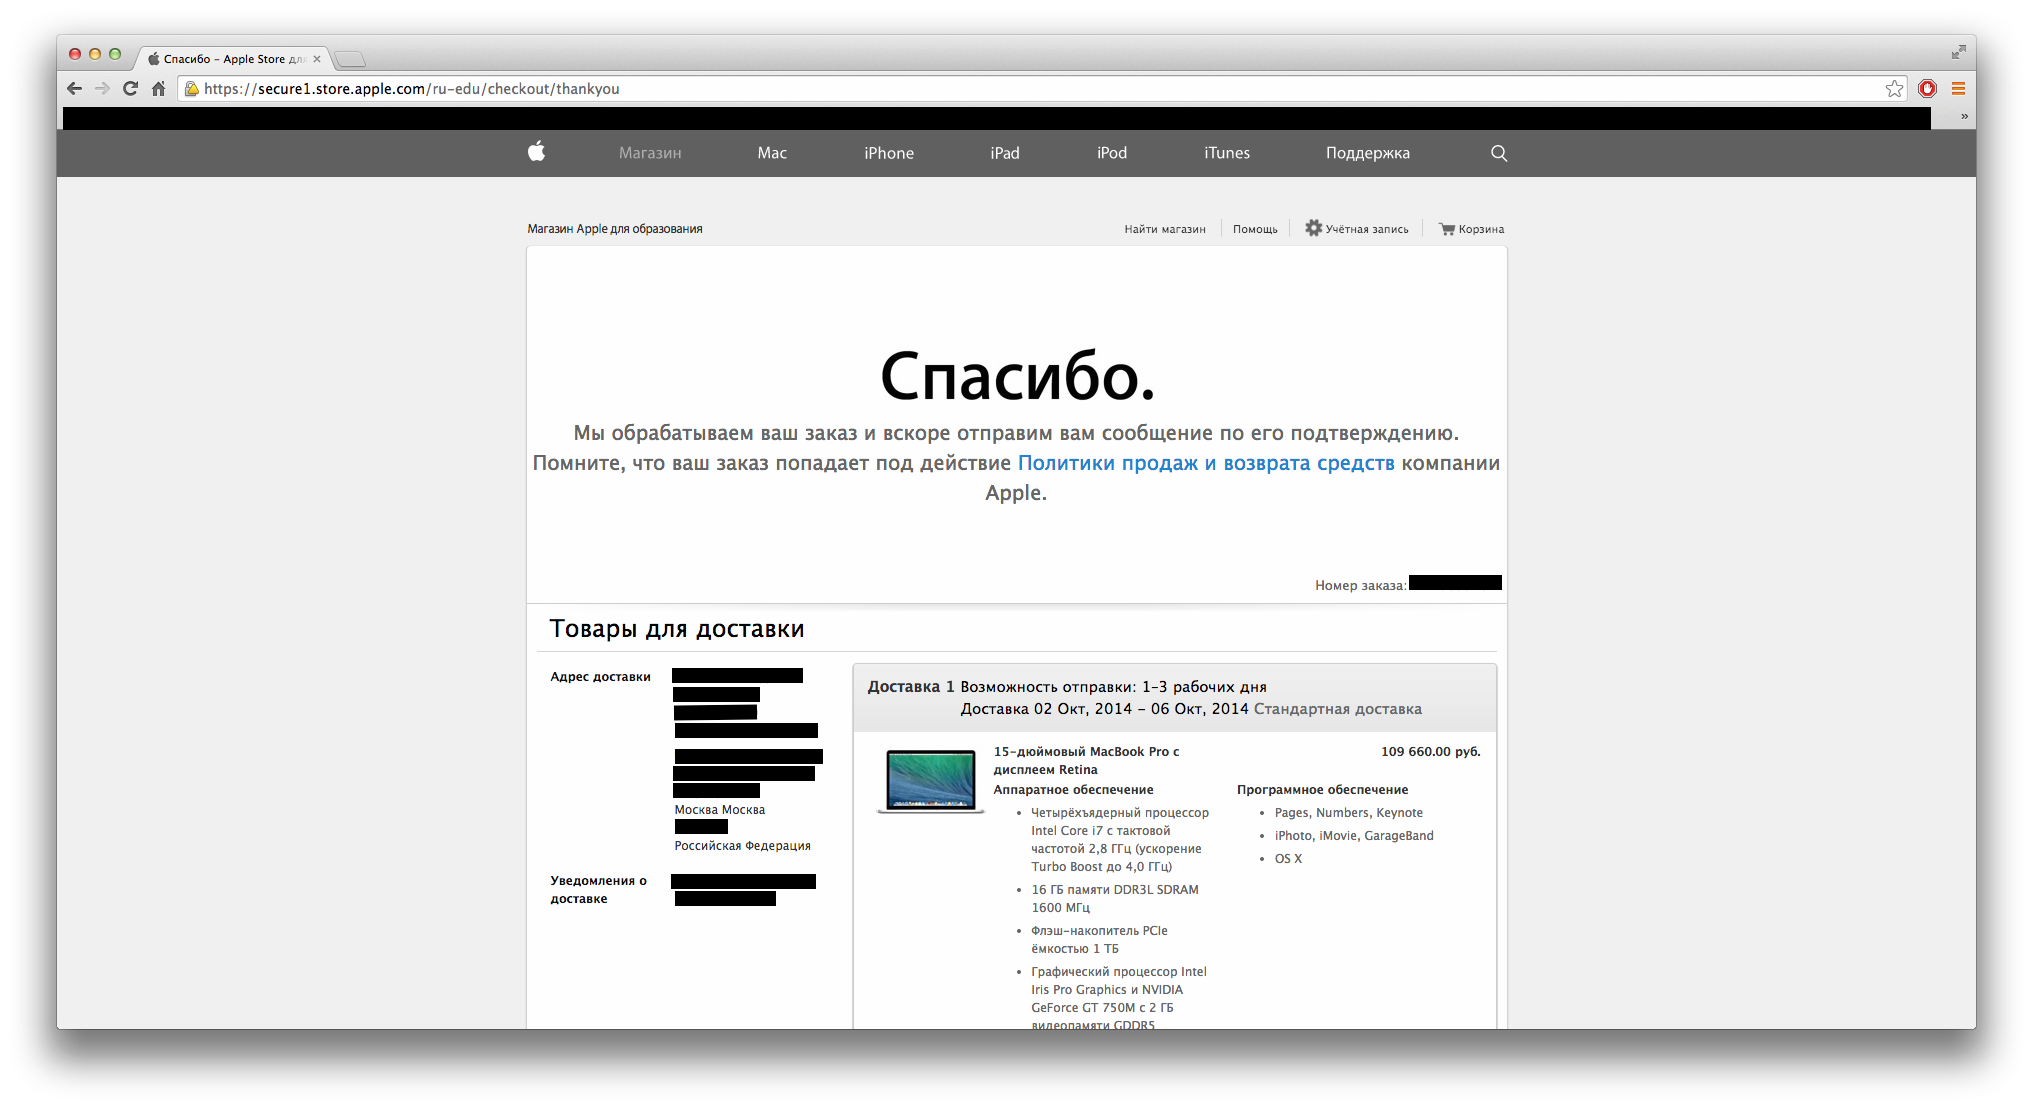Click the MacBook Pro product thumbnail

930,781
